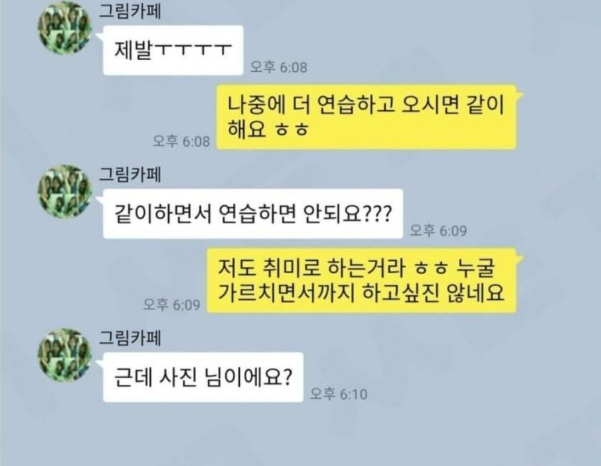The height and width of the screenshot is (466, 601).
Task: Click 오후 6:08 timestamp beside yellow 나중에 bubble
Action: (181, 141)
